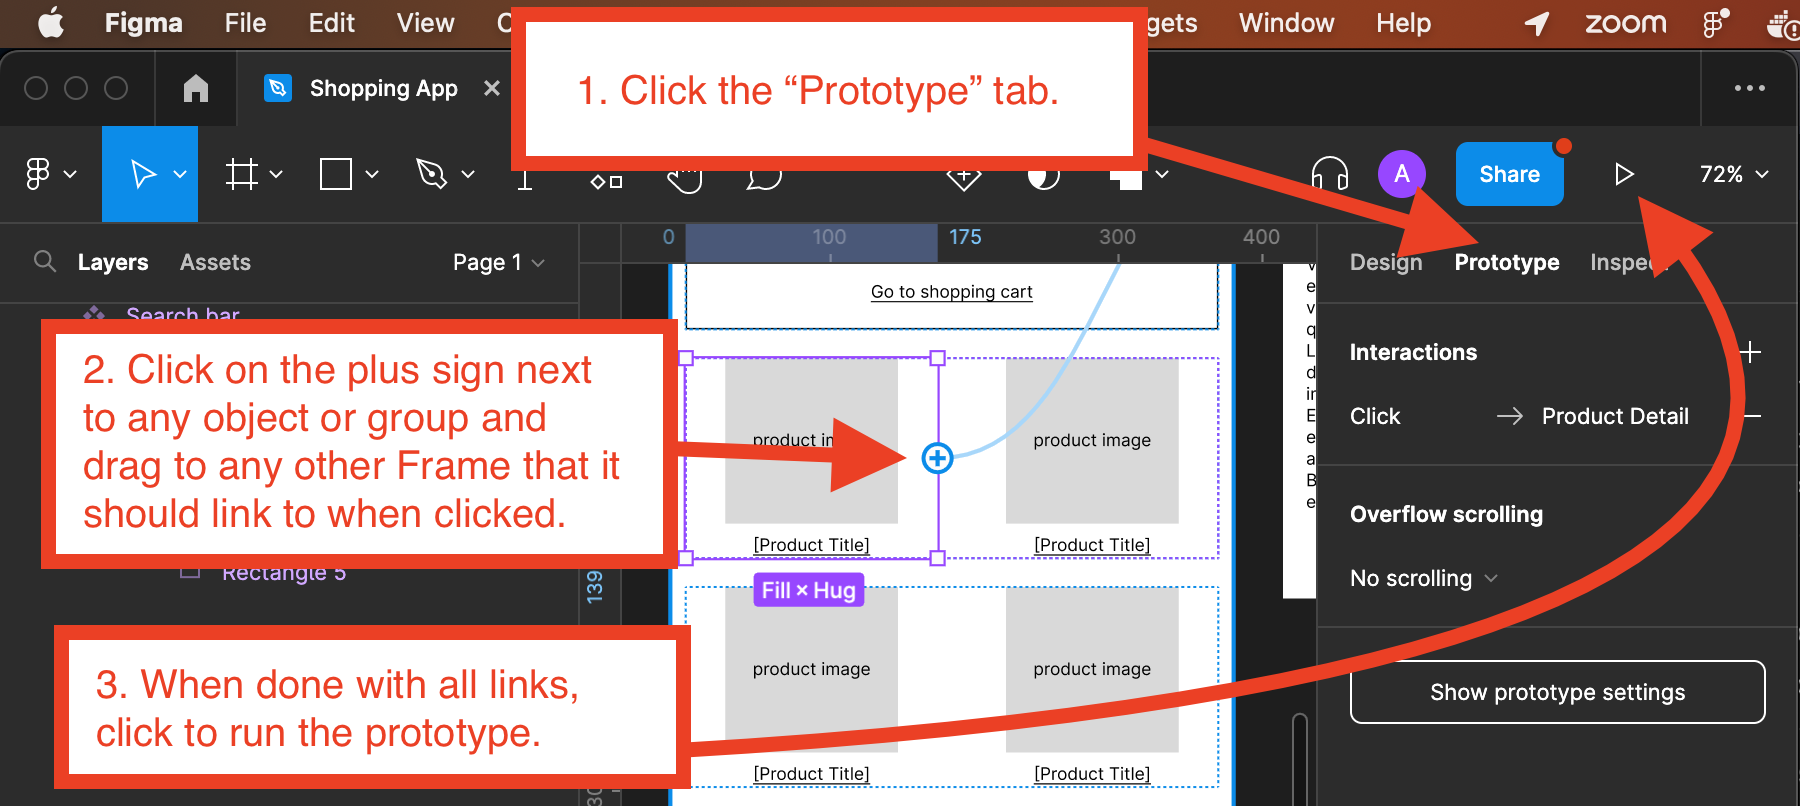The height and width of the screenshot is (806, 1800).
Task: Open the Page 1 dropdown
Action: (498, 262)
